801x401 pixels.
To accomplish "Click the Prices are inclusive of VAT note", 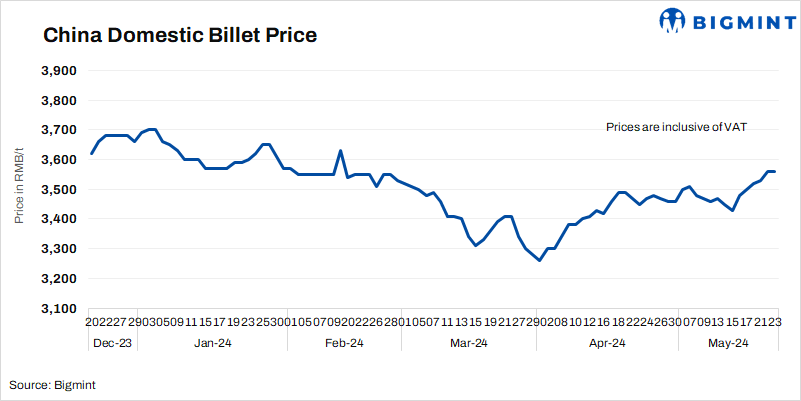I will [x=677, y=127].
